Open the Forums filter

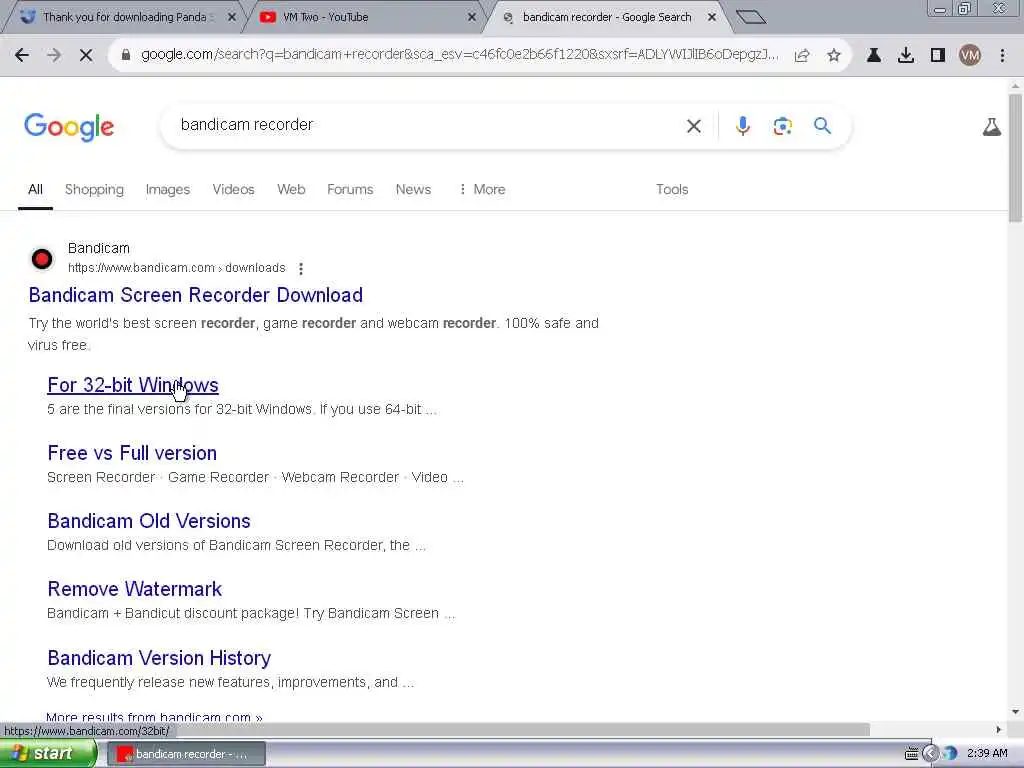coord(350,189)
